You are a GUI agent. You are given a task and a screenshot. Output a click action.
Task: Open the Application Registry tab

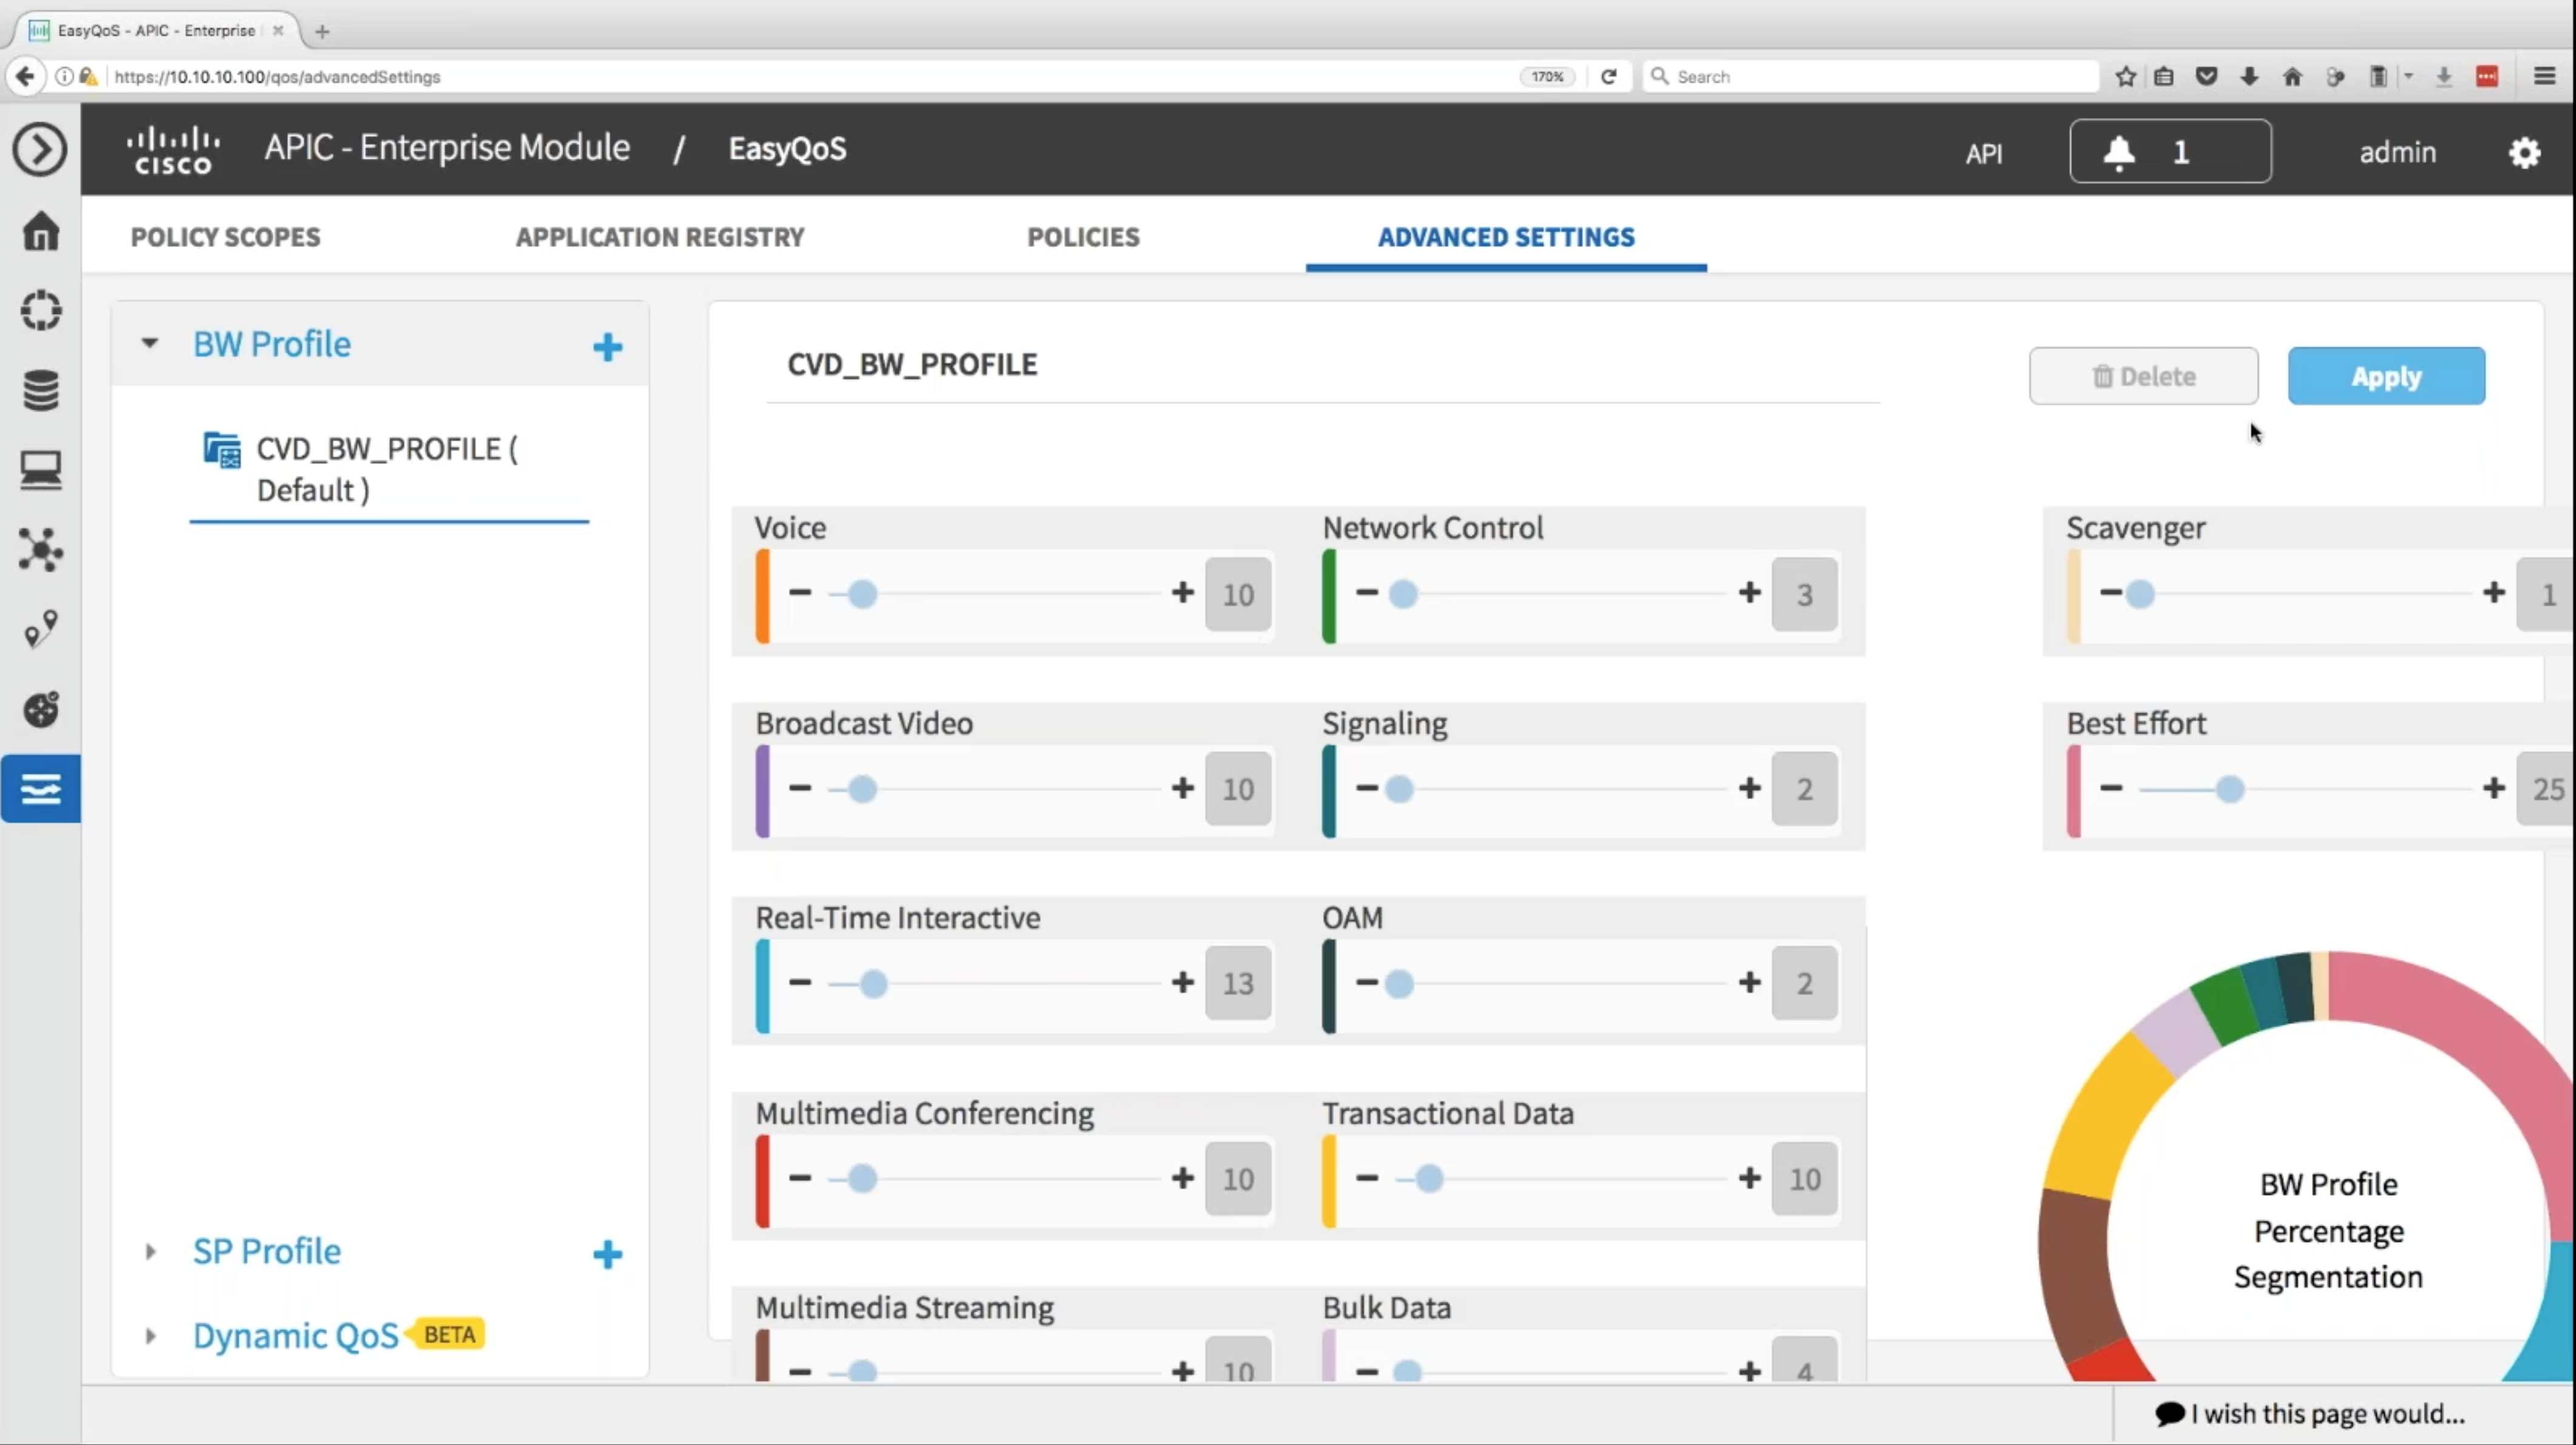[659, 237]
